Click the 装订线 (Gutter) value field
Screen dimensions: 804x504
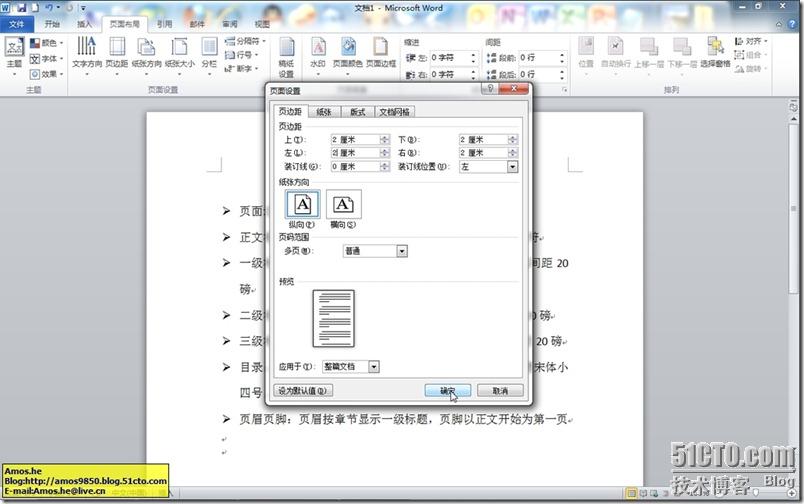coord(355,167)
